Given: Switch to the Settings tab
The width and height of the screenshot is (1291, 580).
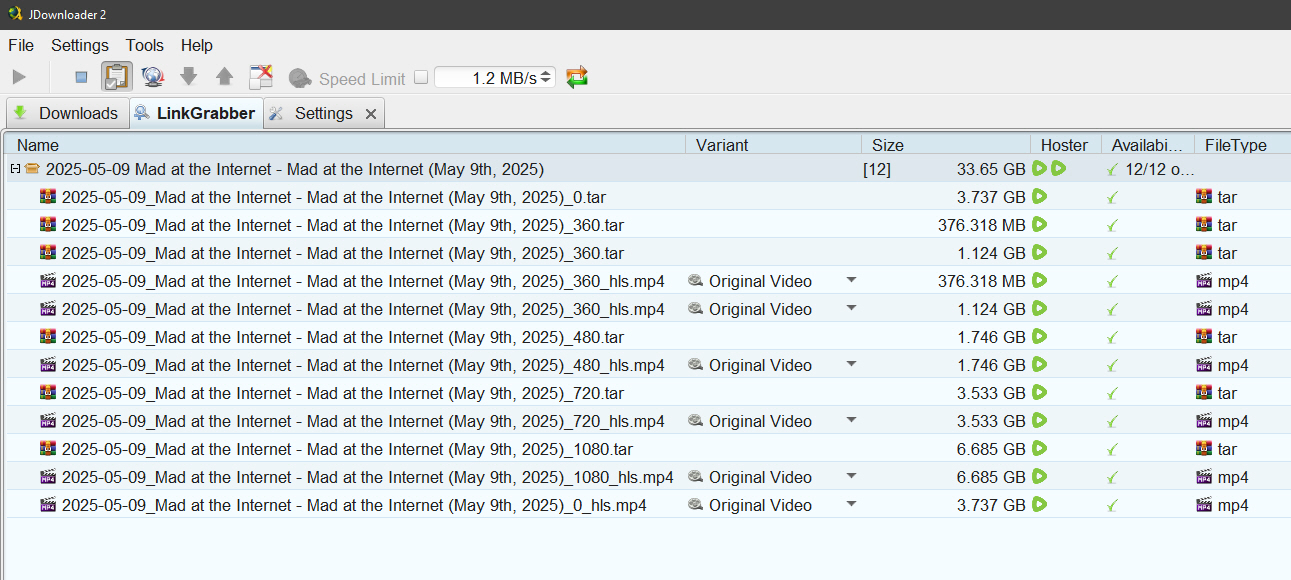Looking at the screenshot, I should (x=323, y=113).
